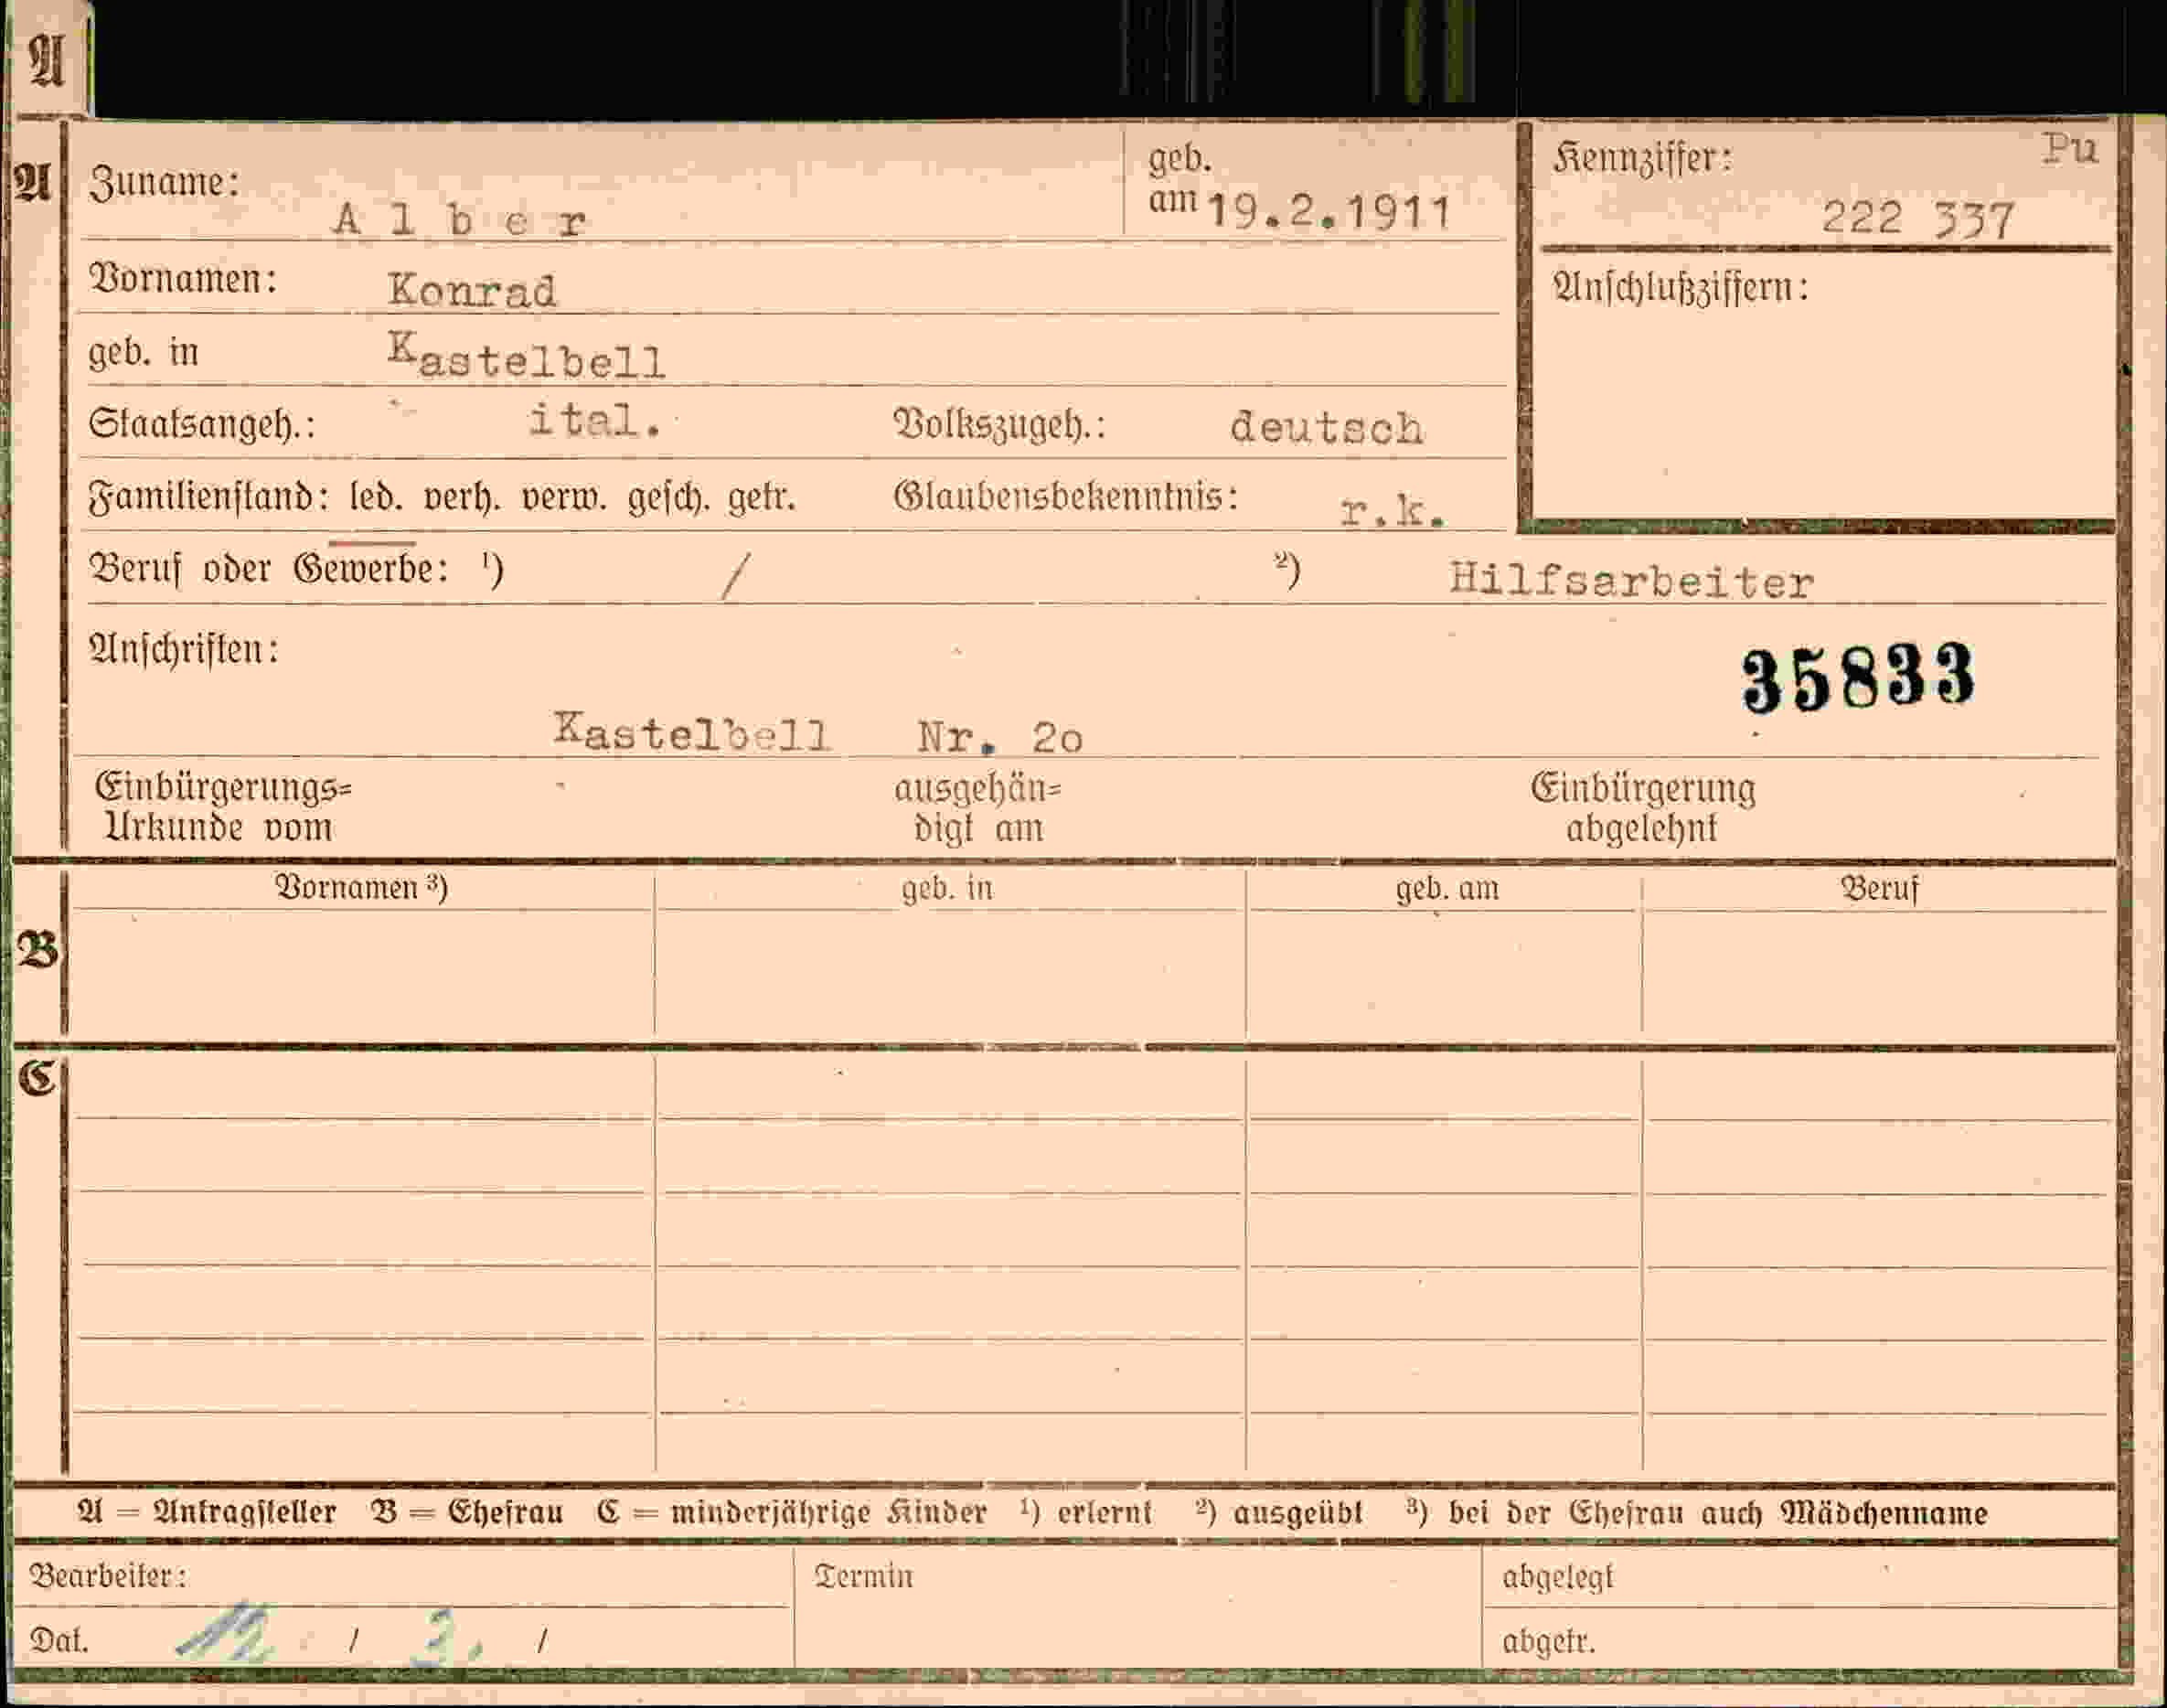Click the "Pu" note in top-right corner
Image resolution: width=2167 pixels, height=1708 pixels.
click(x=2070, y=149)
